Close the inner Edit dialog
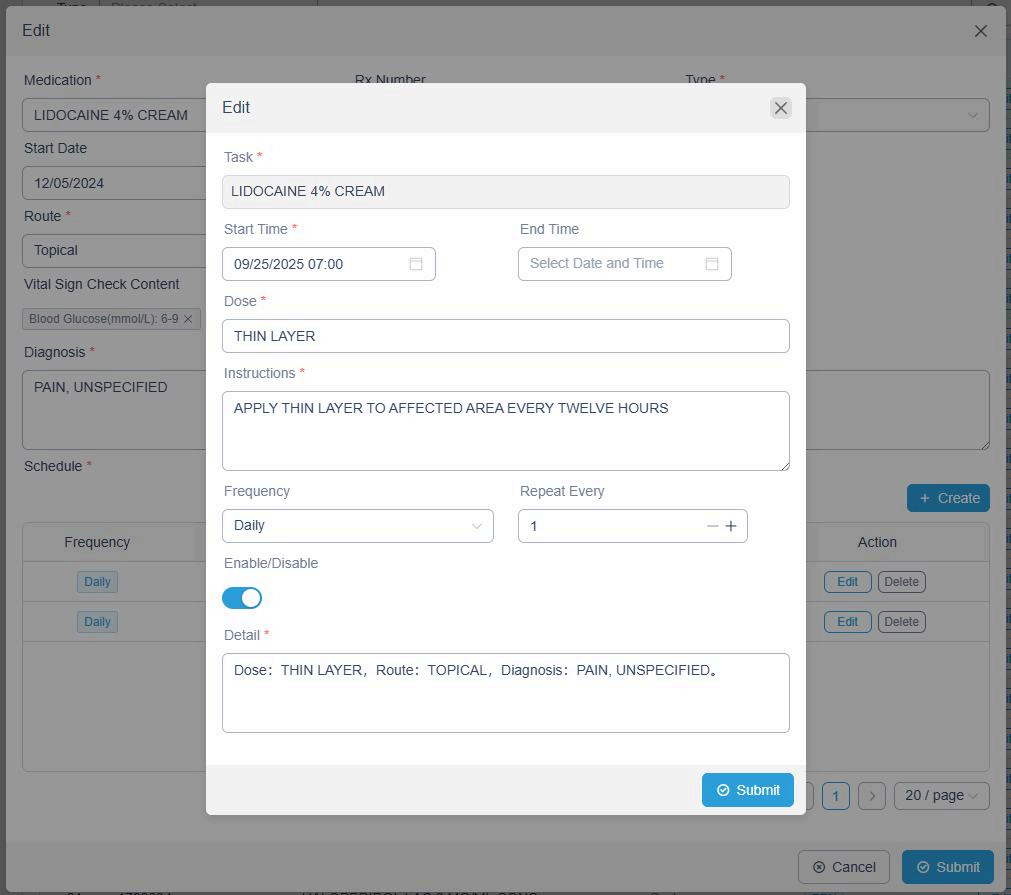The image size is (1011, 895). point(781,108)
